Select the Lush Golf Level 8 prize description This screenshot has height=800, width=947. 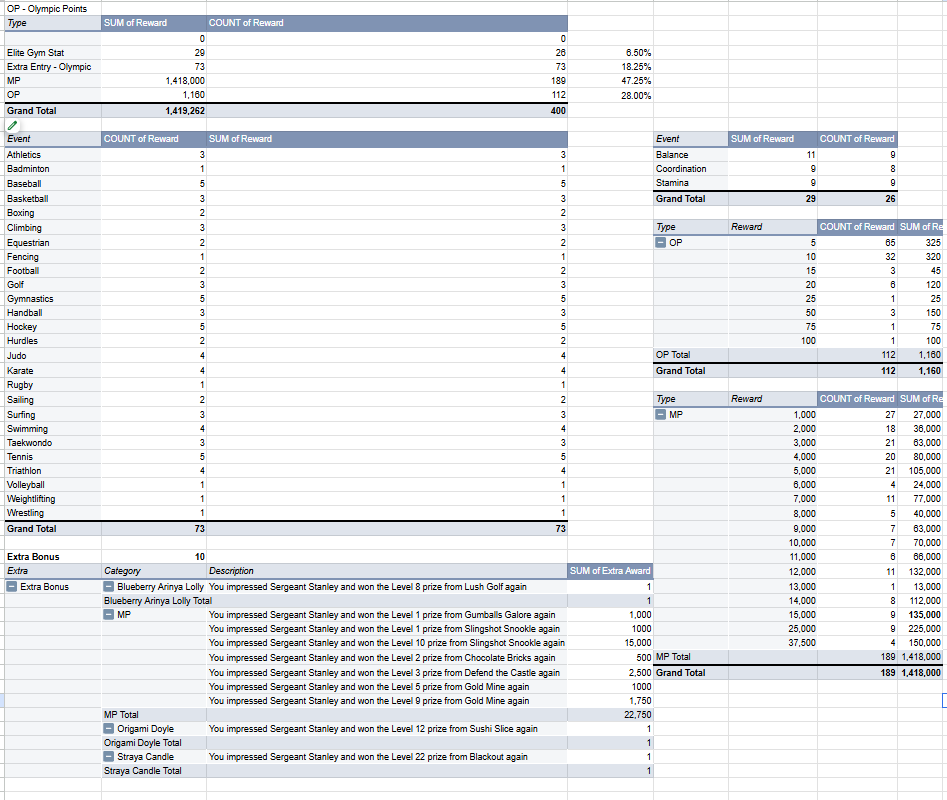pyautogui.click(x=368, y=587)
